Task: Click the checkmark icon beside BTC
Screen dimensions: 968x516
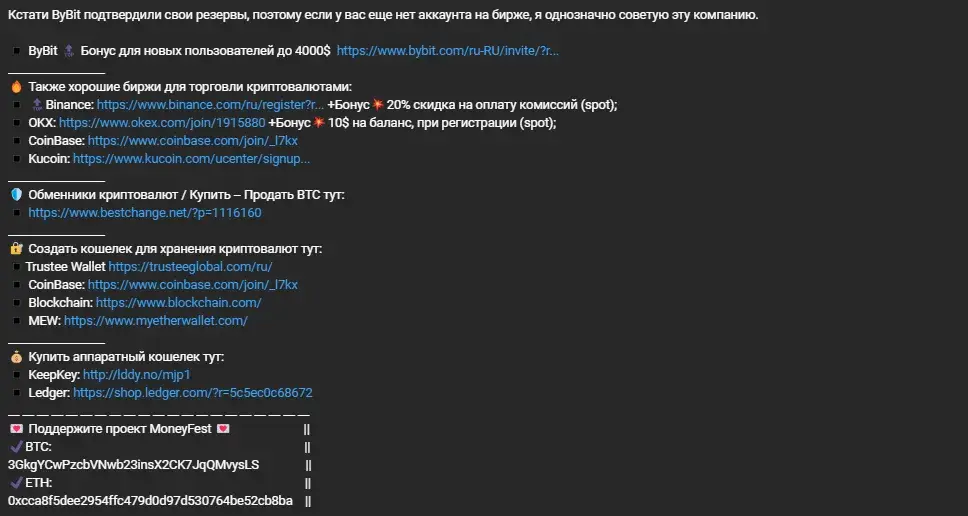Action: 17,446
